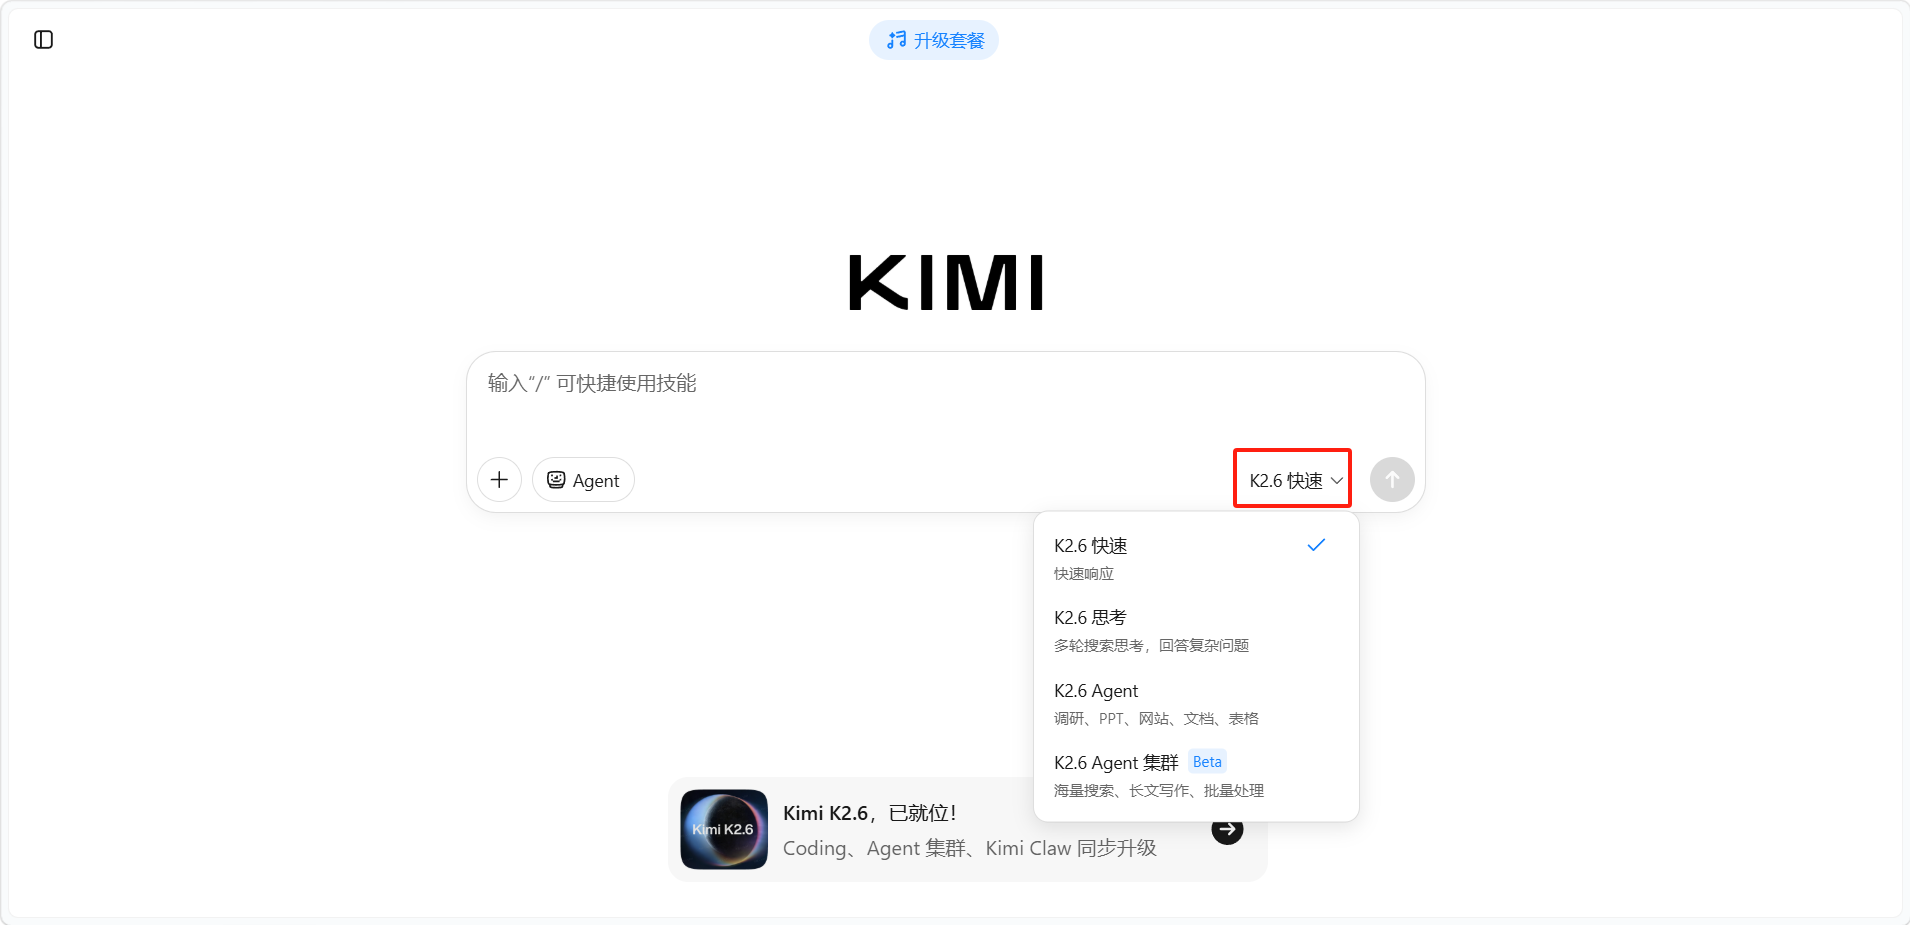
Task: Click the send arrow button
Action: point(1392,480)
